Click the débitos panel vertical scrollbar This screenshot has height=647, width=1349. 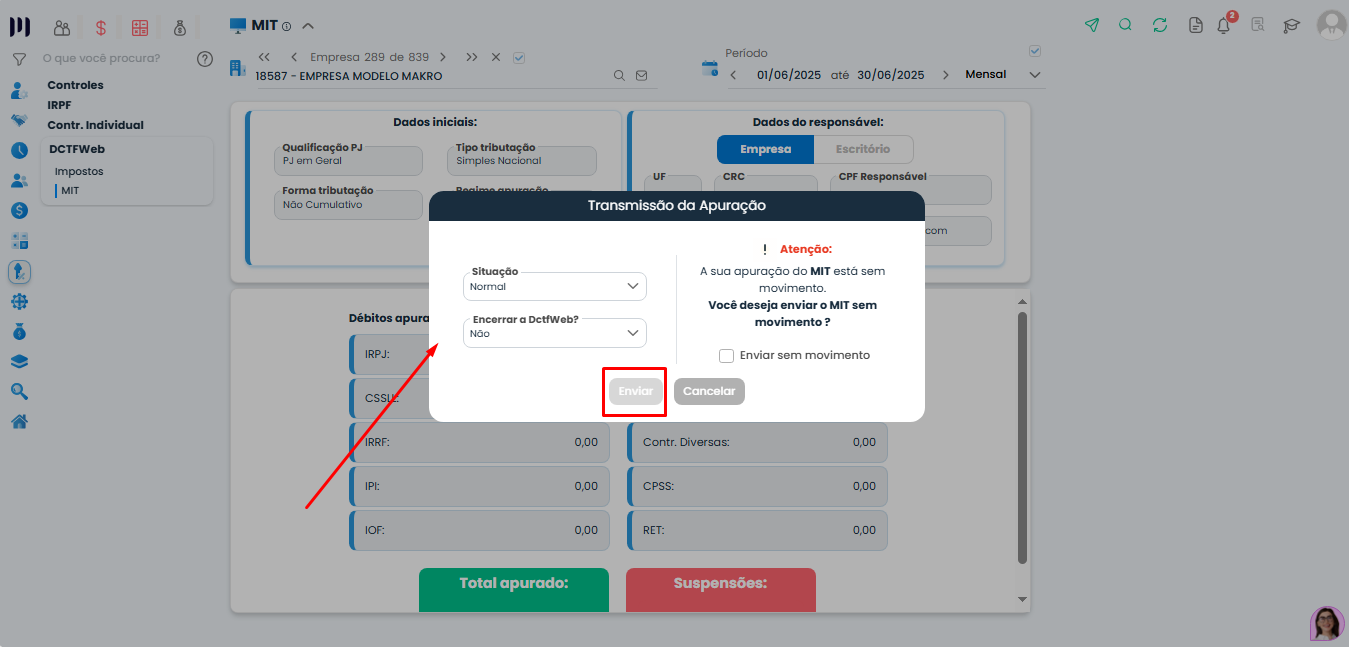[x=1022, y=437]
